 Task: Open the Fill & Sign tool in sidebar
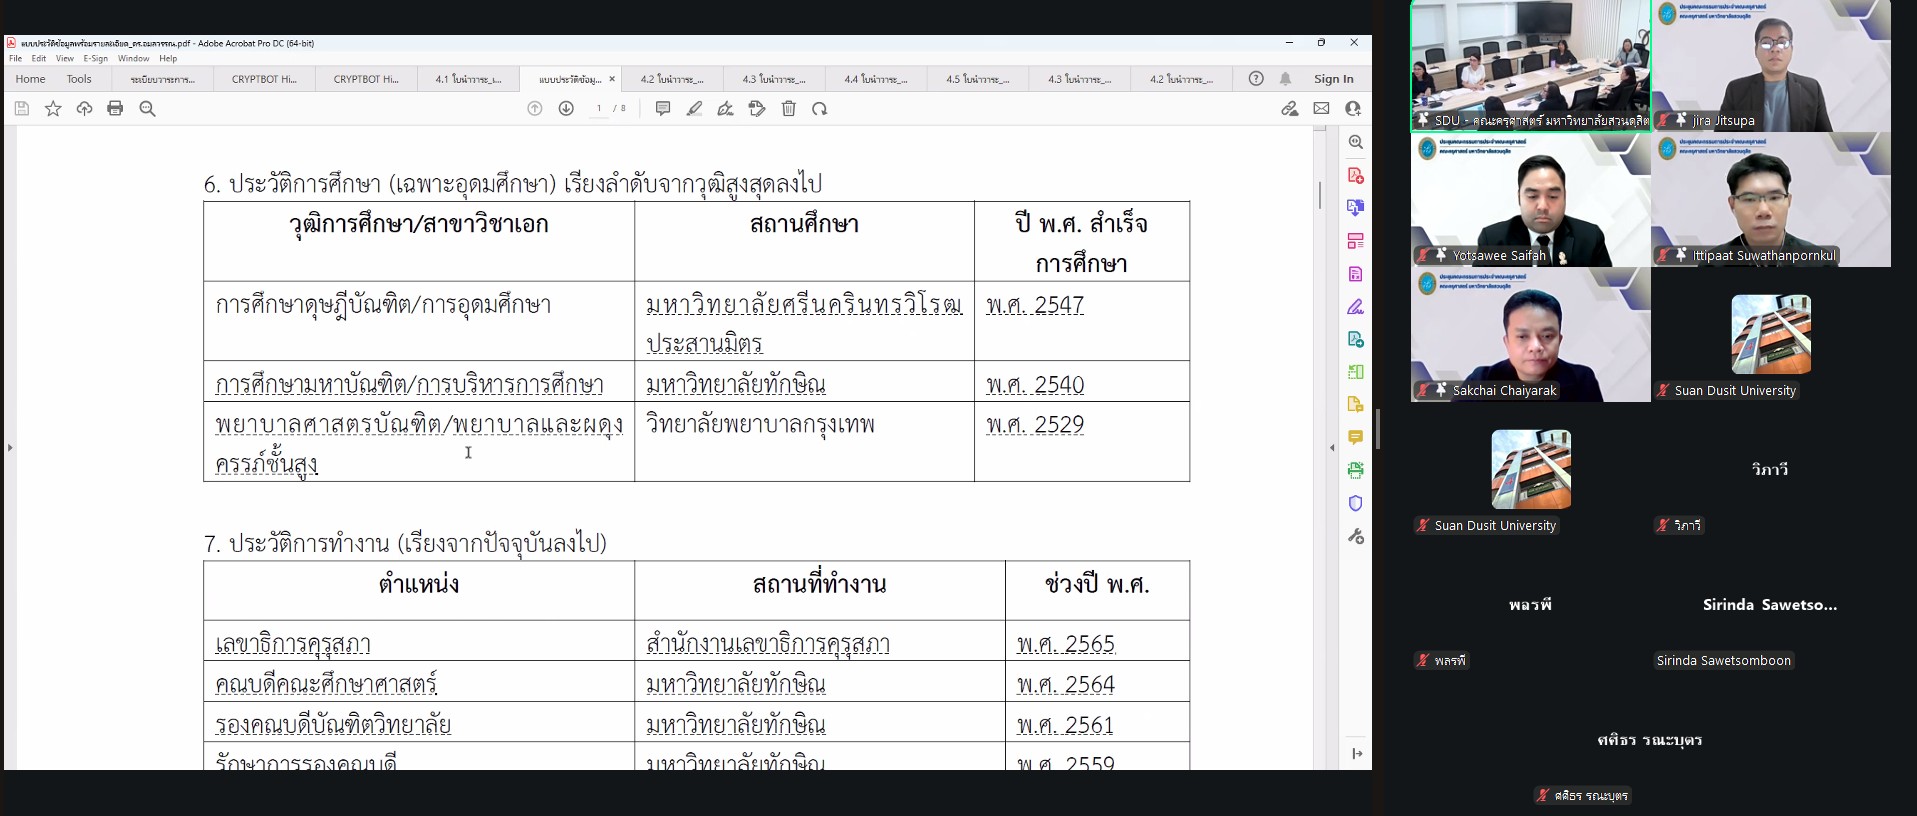[x=1355, y=307]
